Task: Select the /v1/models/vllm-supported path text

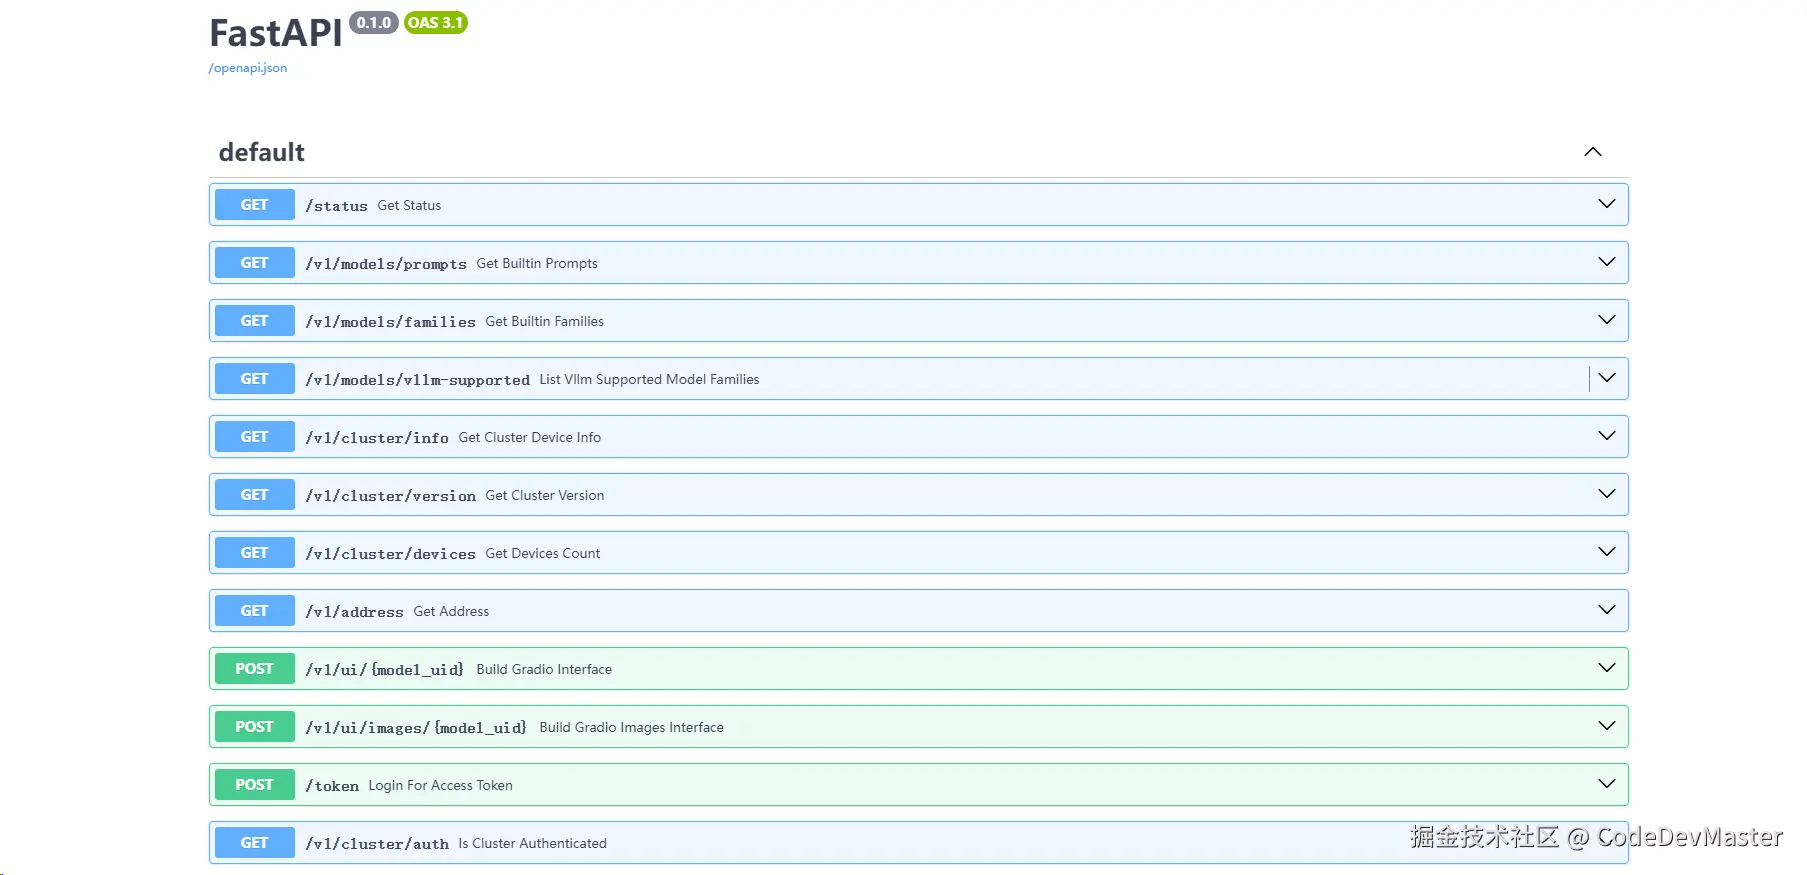Action: point(418,380)
